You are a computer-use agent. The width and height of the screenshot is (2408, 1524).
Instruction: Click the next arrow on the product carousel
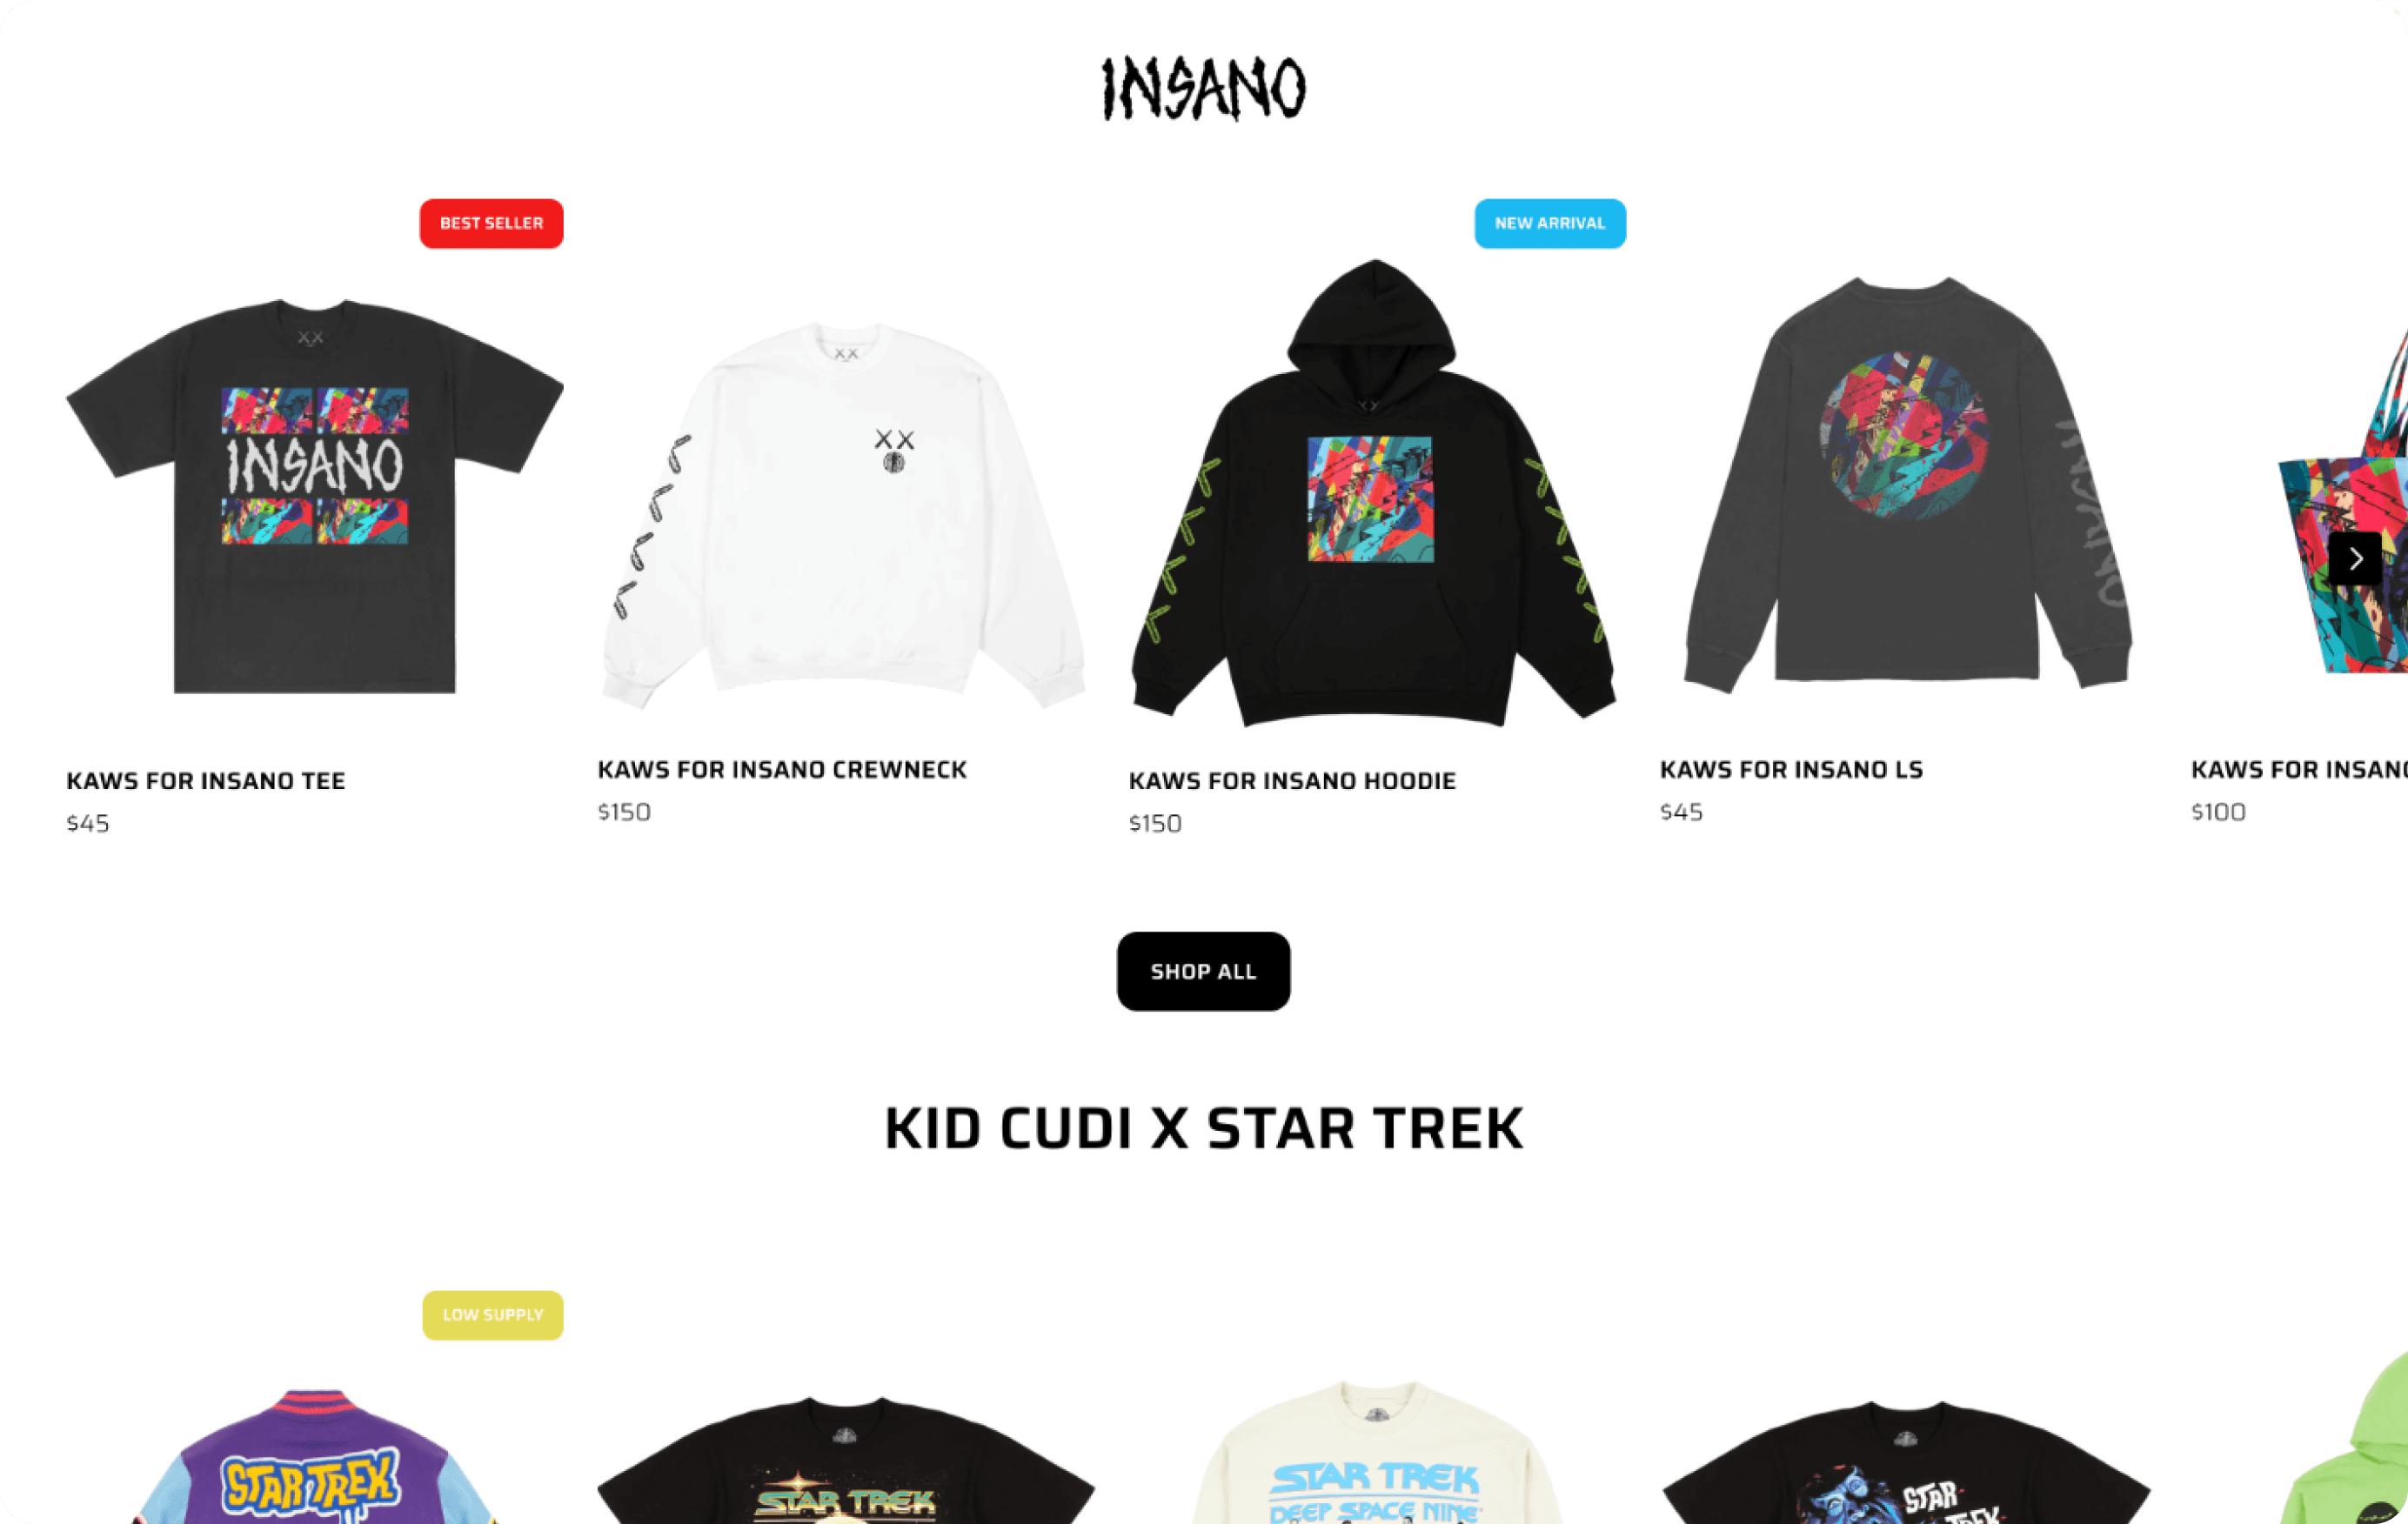2354,558
